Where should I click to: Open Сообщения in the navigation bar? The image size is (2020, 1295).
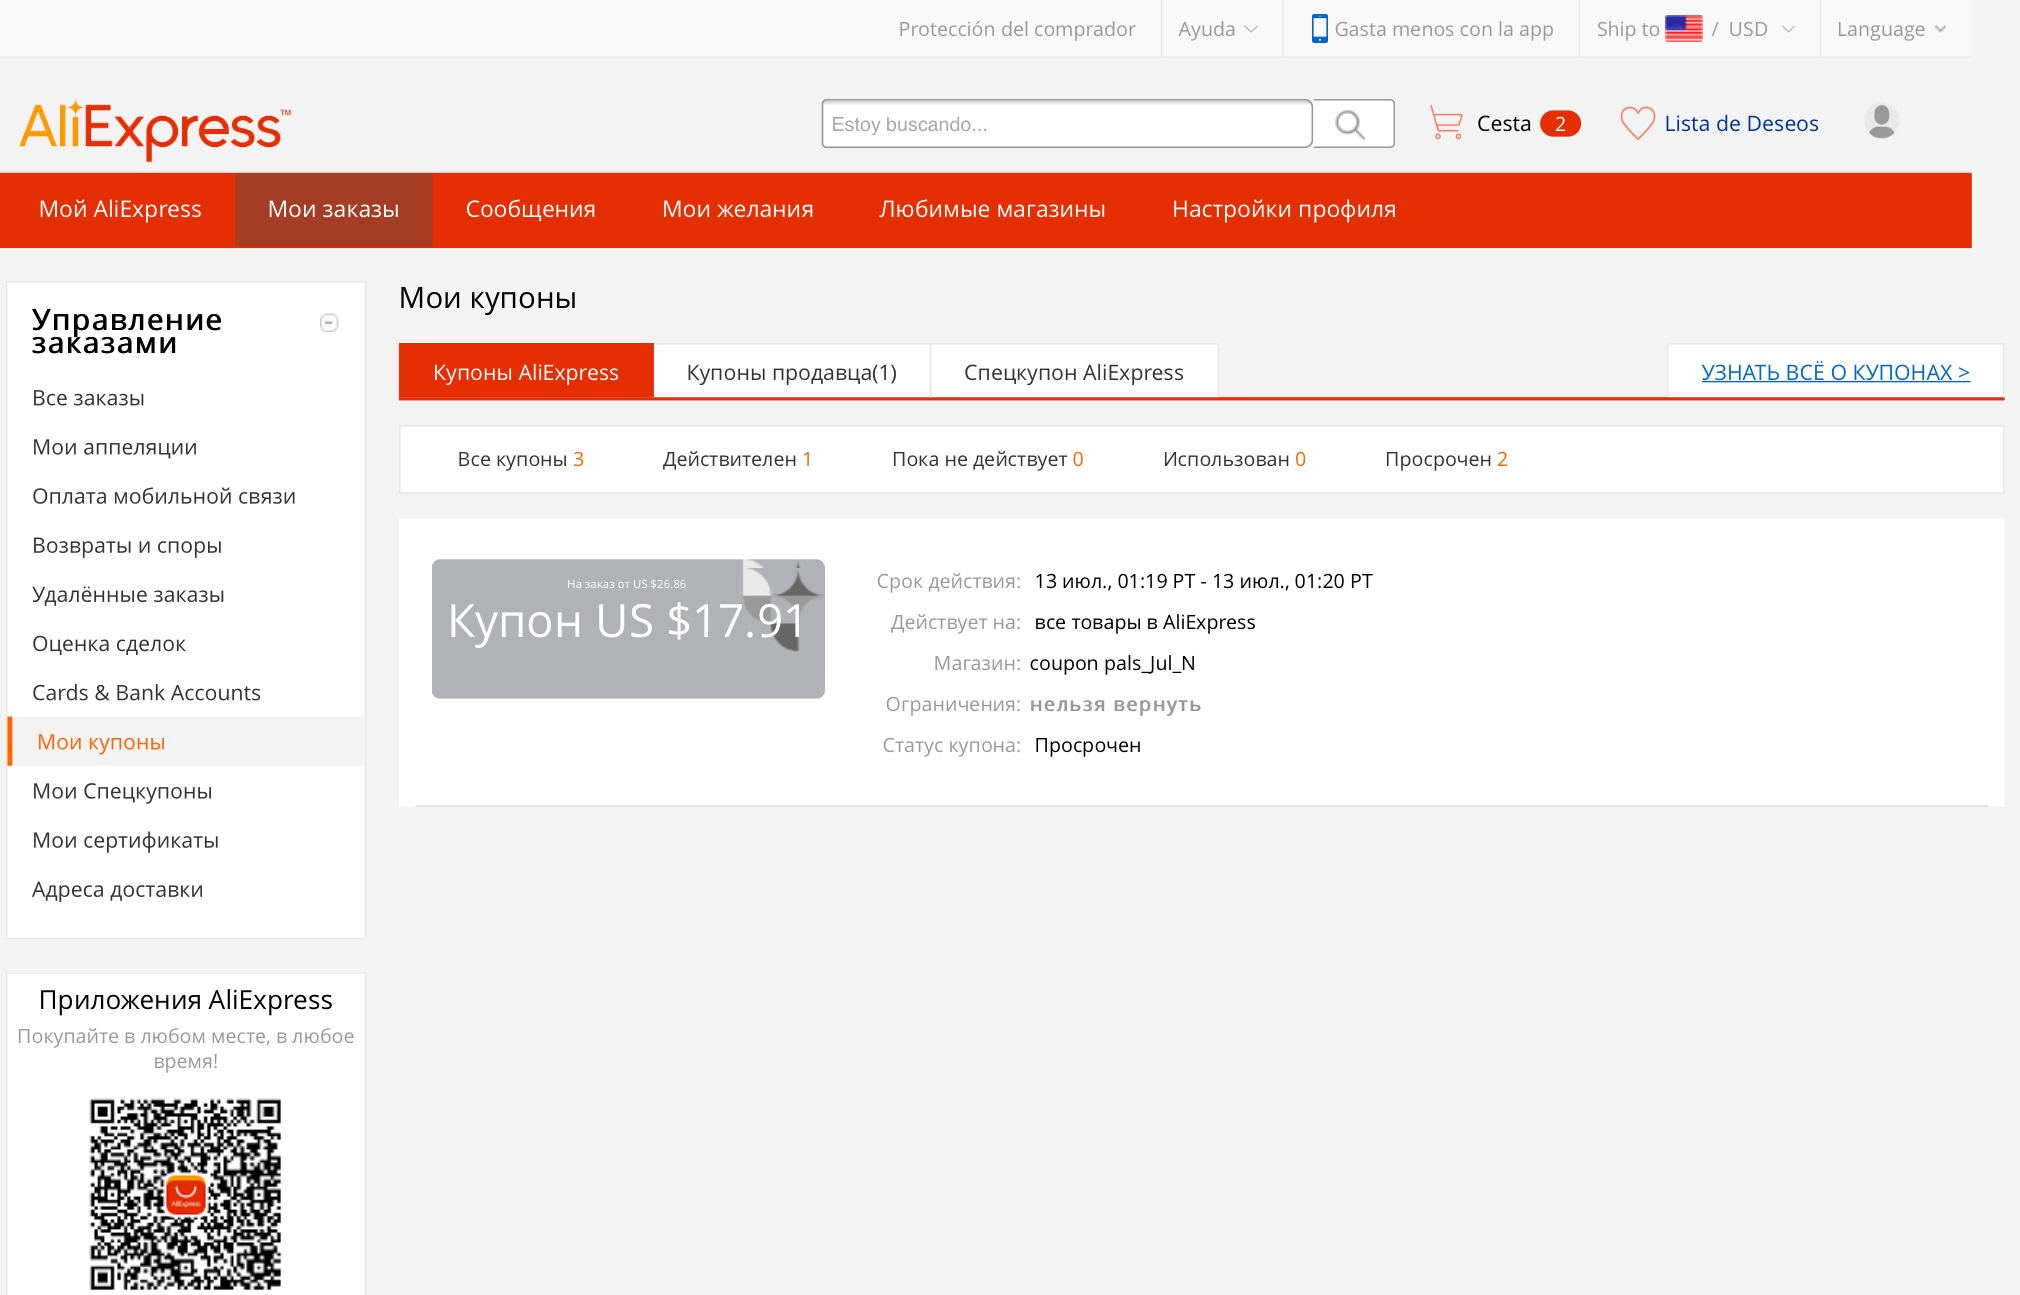530,209
